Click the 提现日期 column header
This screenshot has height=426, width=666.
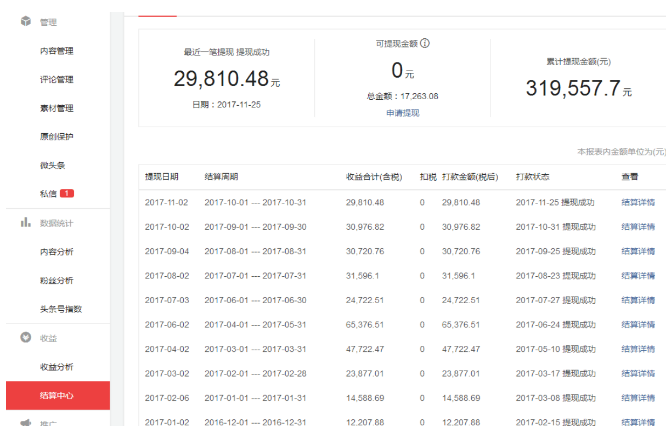click(x=162, y=176)
